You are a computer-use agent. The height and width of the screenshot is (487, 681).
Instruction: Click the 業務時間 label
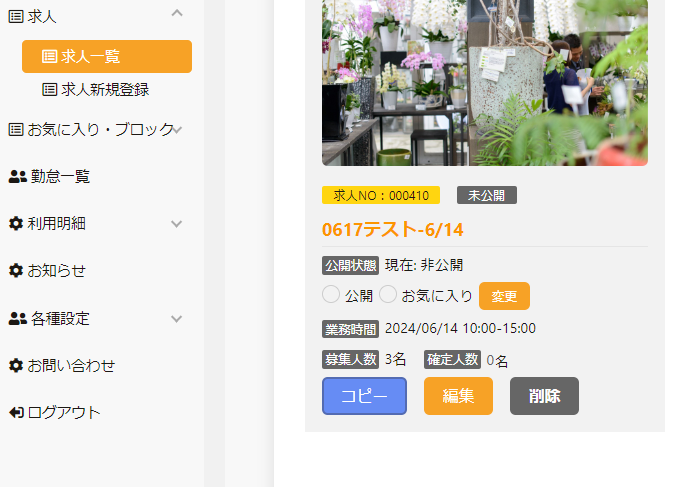pos(350,329)
